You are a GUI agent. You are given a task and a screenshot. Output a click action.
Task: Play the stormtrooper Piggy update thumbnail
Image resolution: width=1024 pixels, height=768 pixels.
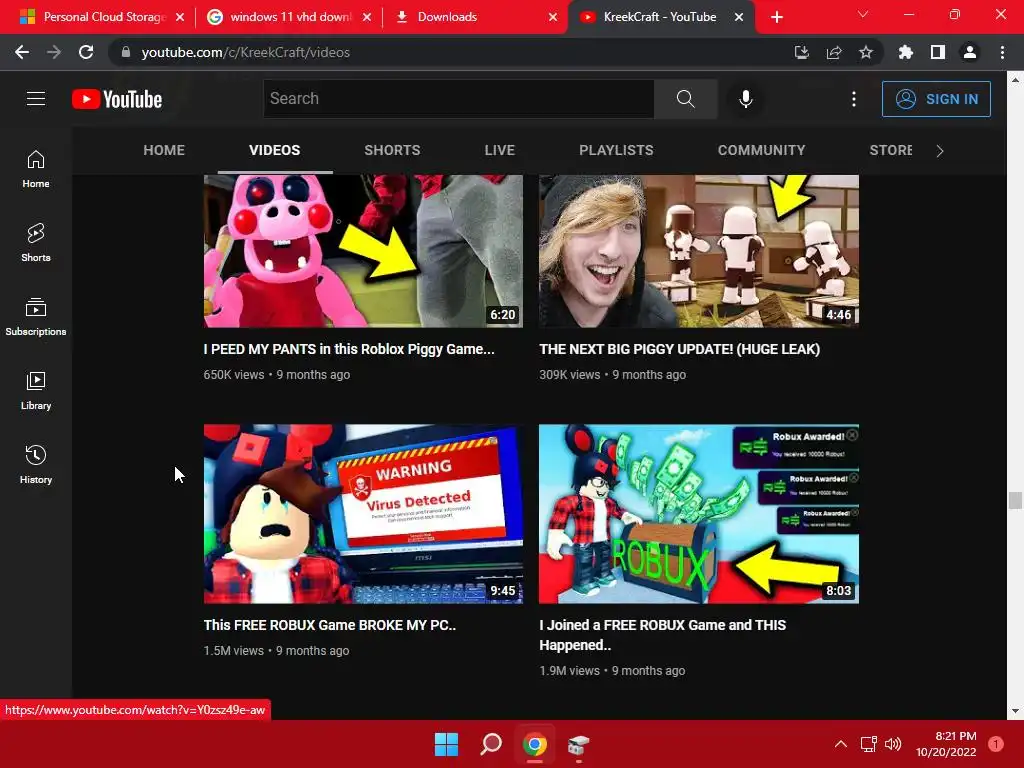(699, 251)
